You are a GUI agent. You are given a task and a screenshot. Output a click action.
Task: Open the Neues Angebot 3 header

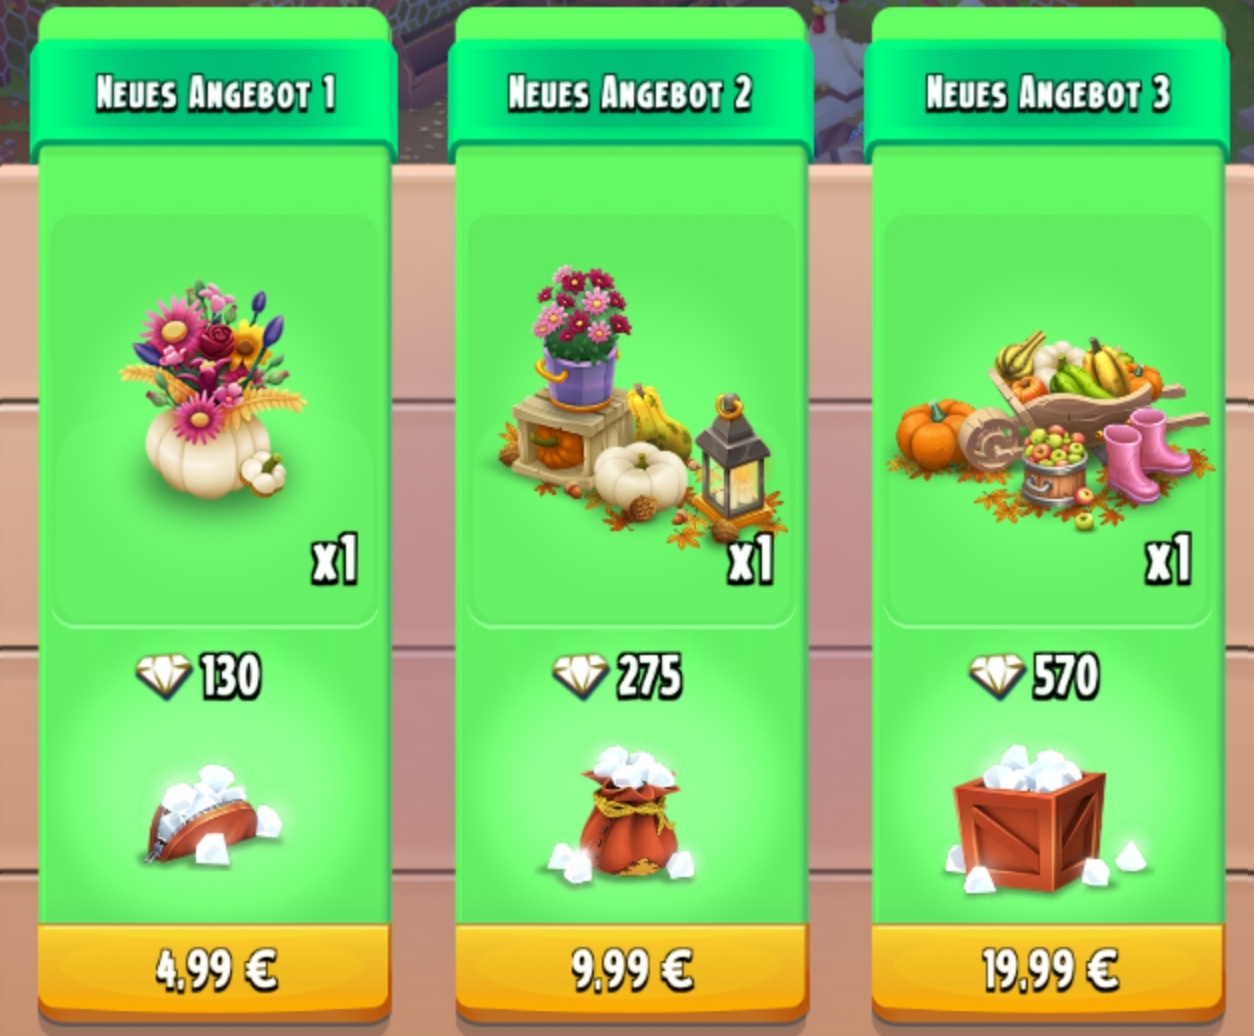(x=1047, y=93)
